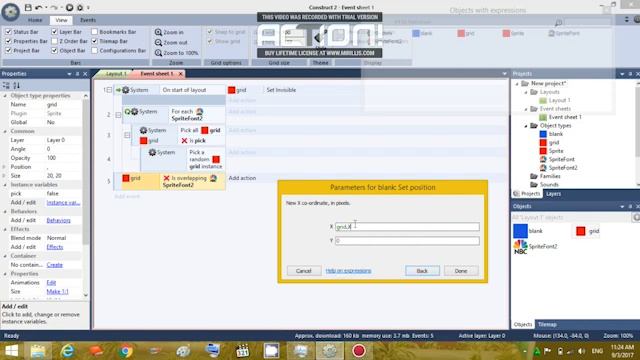The width and height of the screenshot is (640, 360).
Task: Open the Construct 2 application menu logo
Action: click(10, 11)
